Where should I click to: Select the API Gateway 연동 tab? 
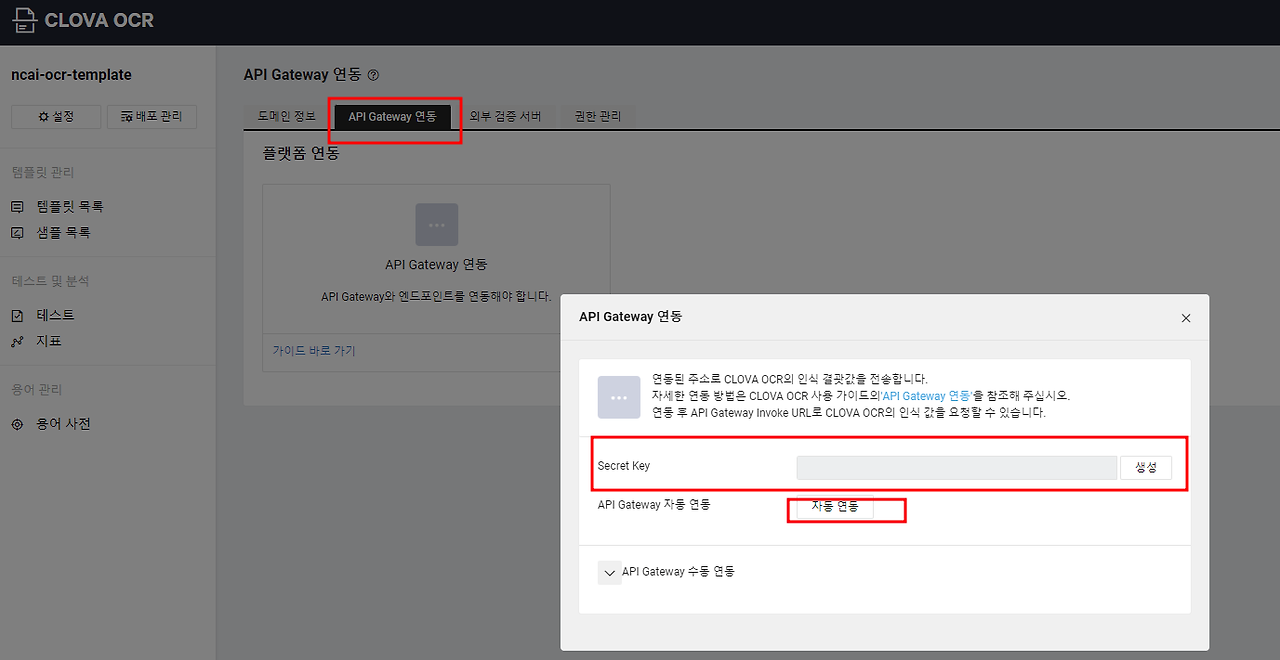(392, 117)
